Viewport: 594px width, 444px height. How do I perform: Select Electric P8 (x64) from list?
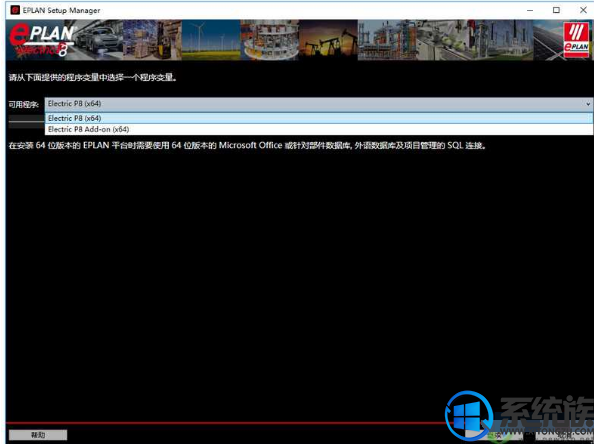click(319, 118)
